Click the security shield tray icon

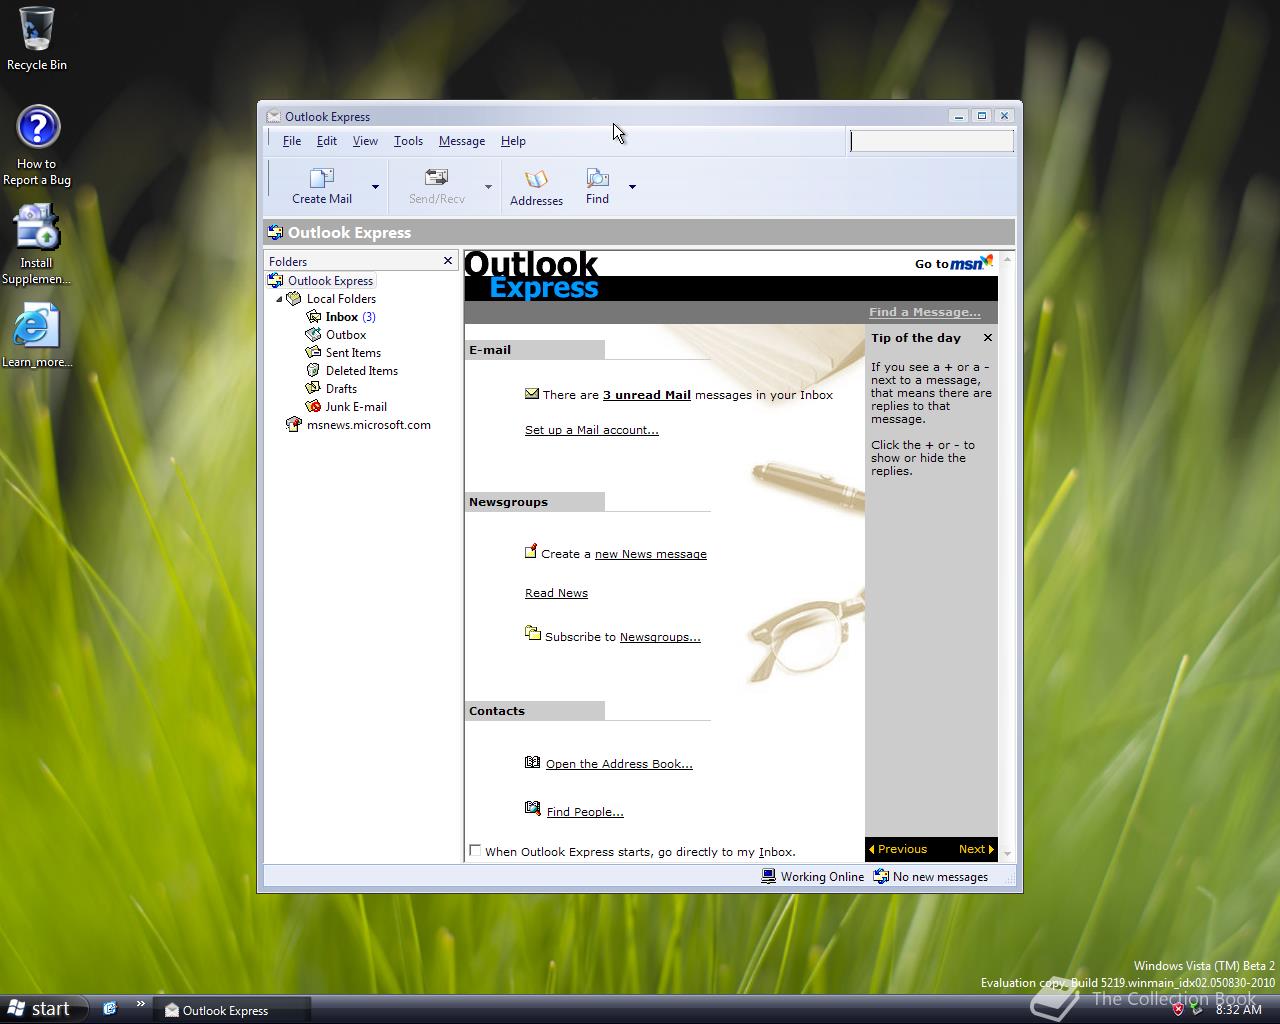(x=1178, y=1009)
